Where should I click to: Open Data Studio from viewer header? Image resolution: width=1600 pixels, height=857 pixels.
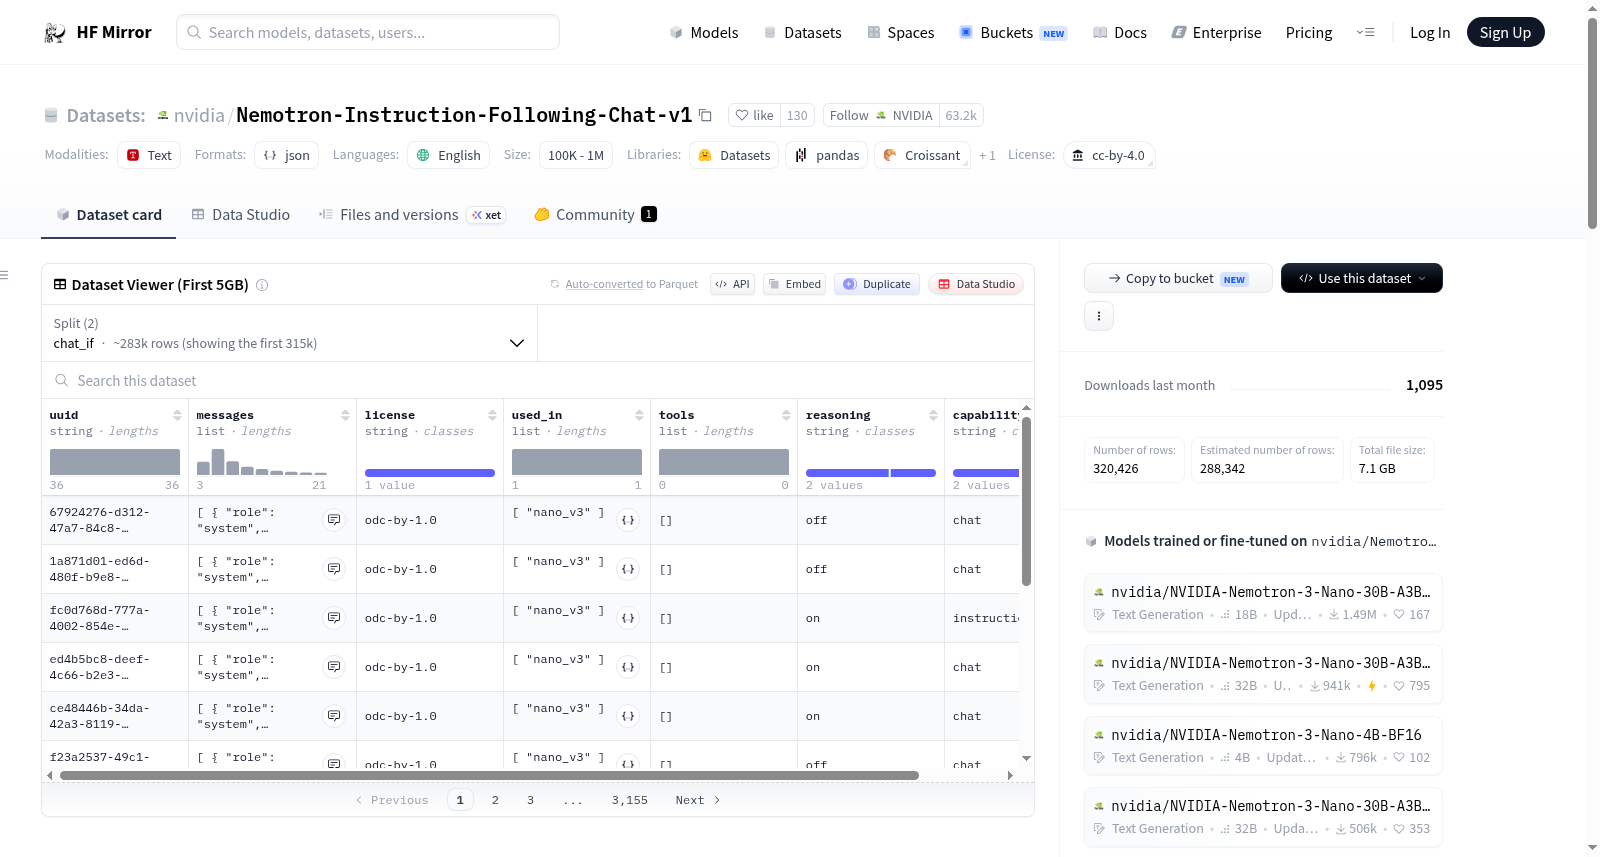coord(975,284)
